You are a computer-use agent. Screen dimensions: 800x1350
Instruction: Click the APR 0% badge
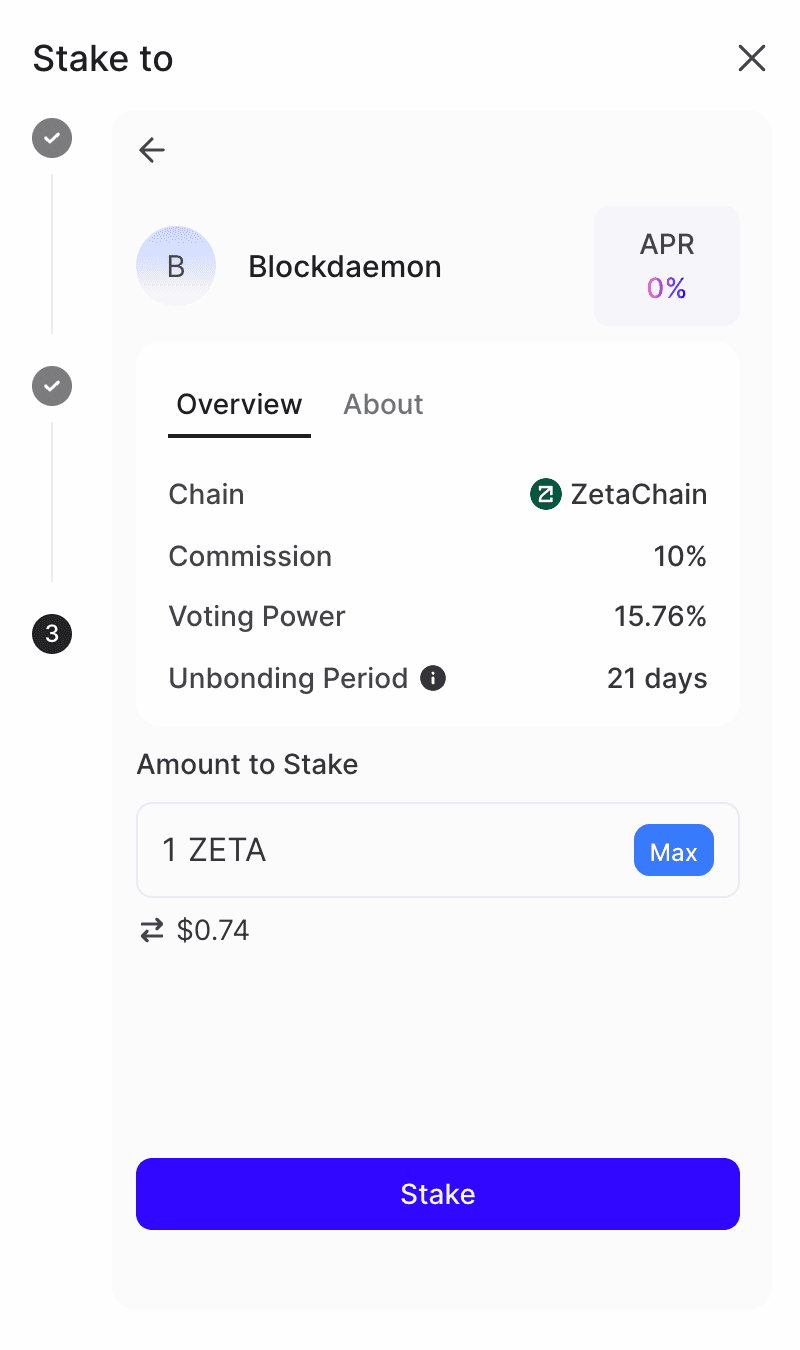pos(666,266)
